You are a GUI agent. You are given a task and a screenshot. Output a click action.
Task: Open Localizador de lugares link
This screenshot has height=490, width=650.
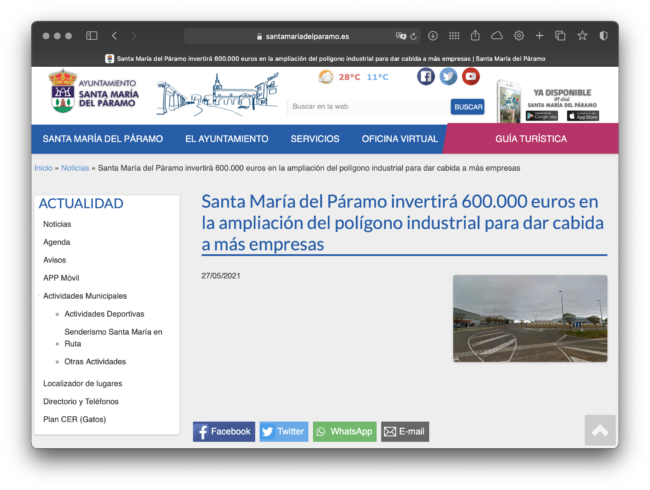click(x=82, y=383)
